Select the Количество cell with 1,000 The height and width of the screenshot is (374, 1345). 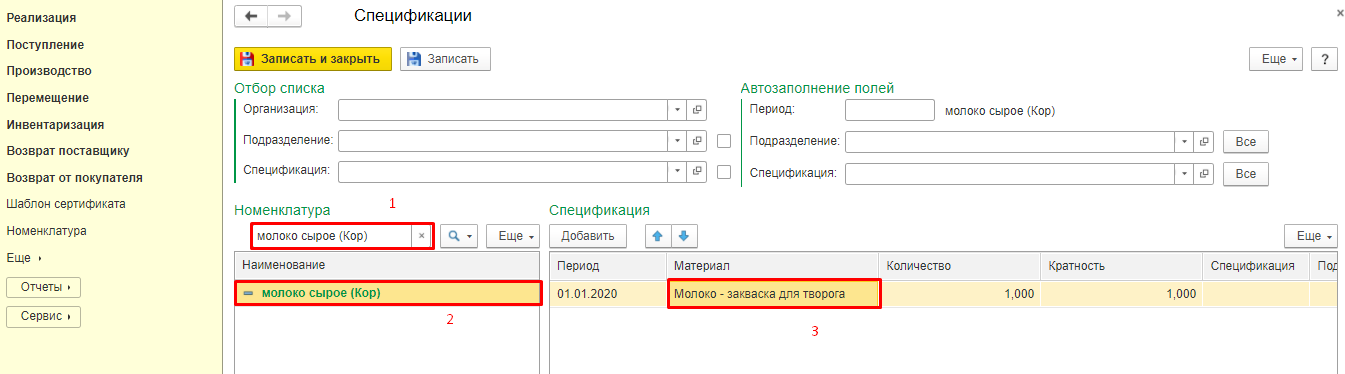(960, 293)
